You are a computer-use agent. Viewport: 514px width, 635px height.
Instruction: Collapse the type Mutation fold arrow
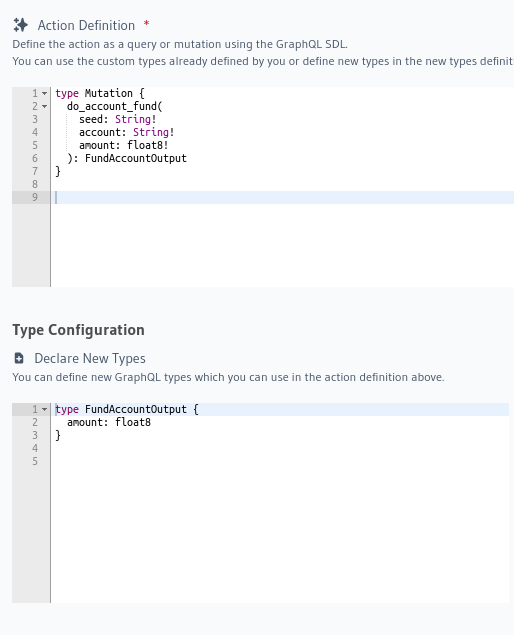tap(45, 94)
